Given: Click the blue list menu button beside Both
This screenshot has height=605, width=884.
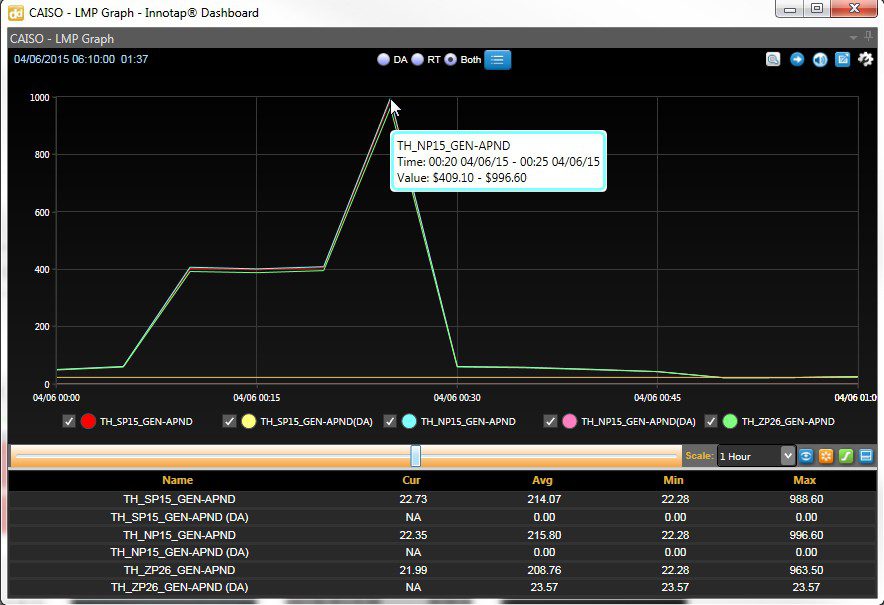Looking at the screenshot, I should pyautogui.click(x=497, y=60).
